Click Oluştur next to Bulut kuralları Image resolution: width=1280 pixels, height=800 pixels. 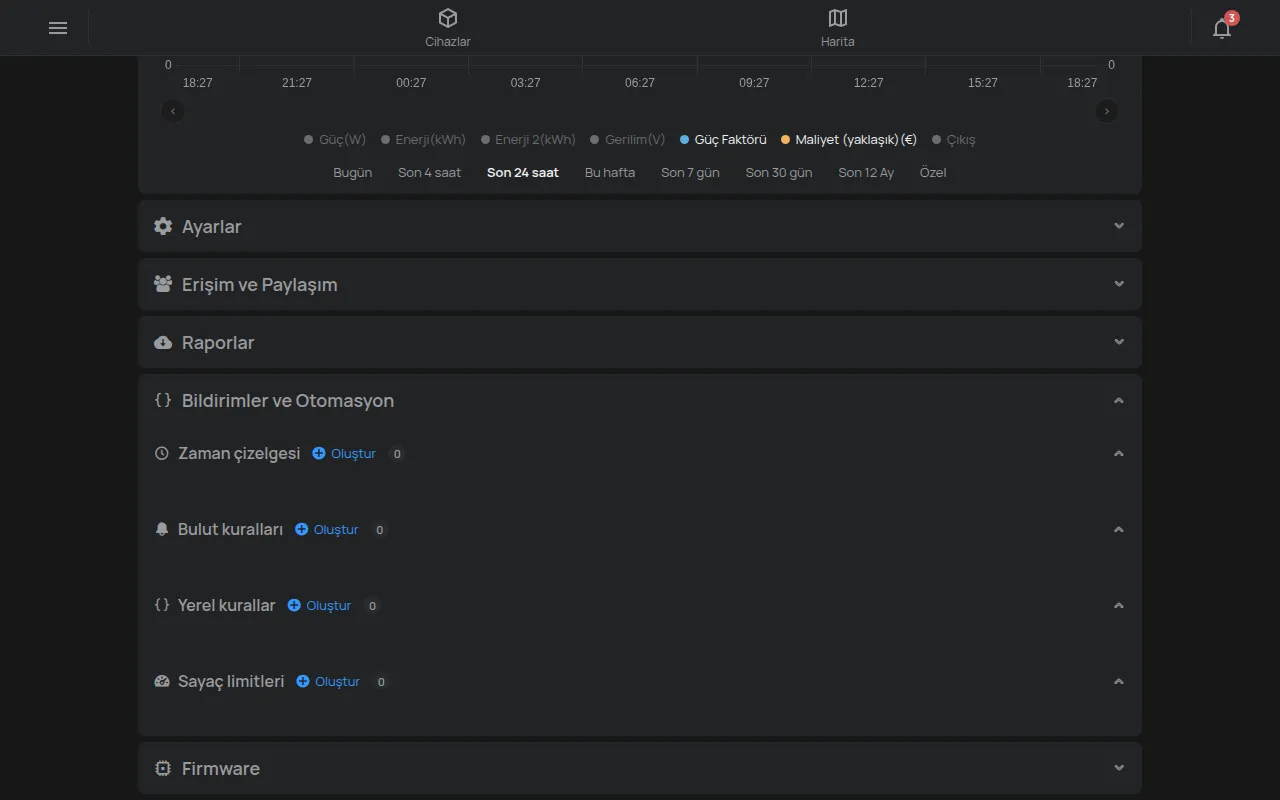pyautogui.click(x=326, y=529)
